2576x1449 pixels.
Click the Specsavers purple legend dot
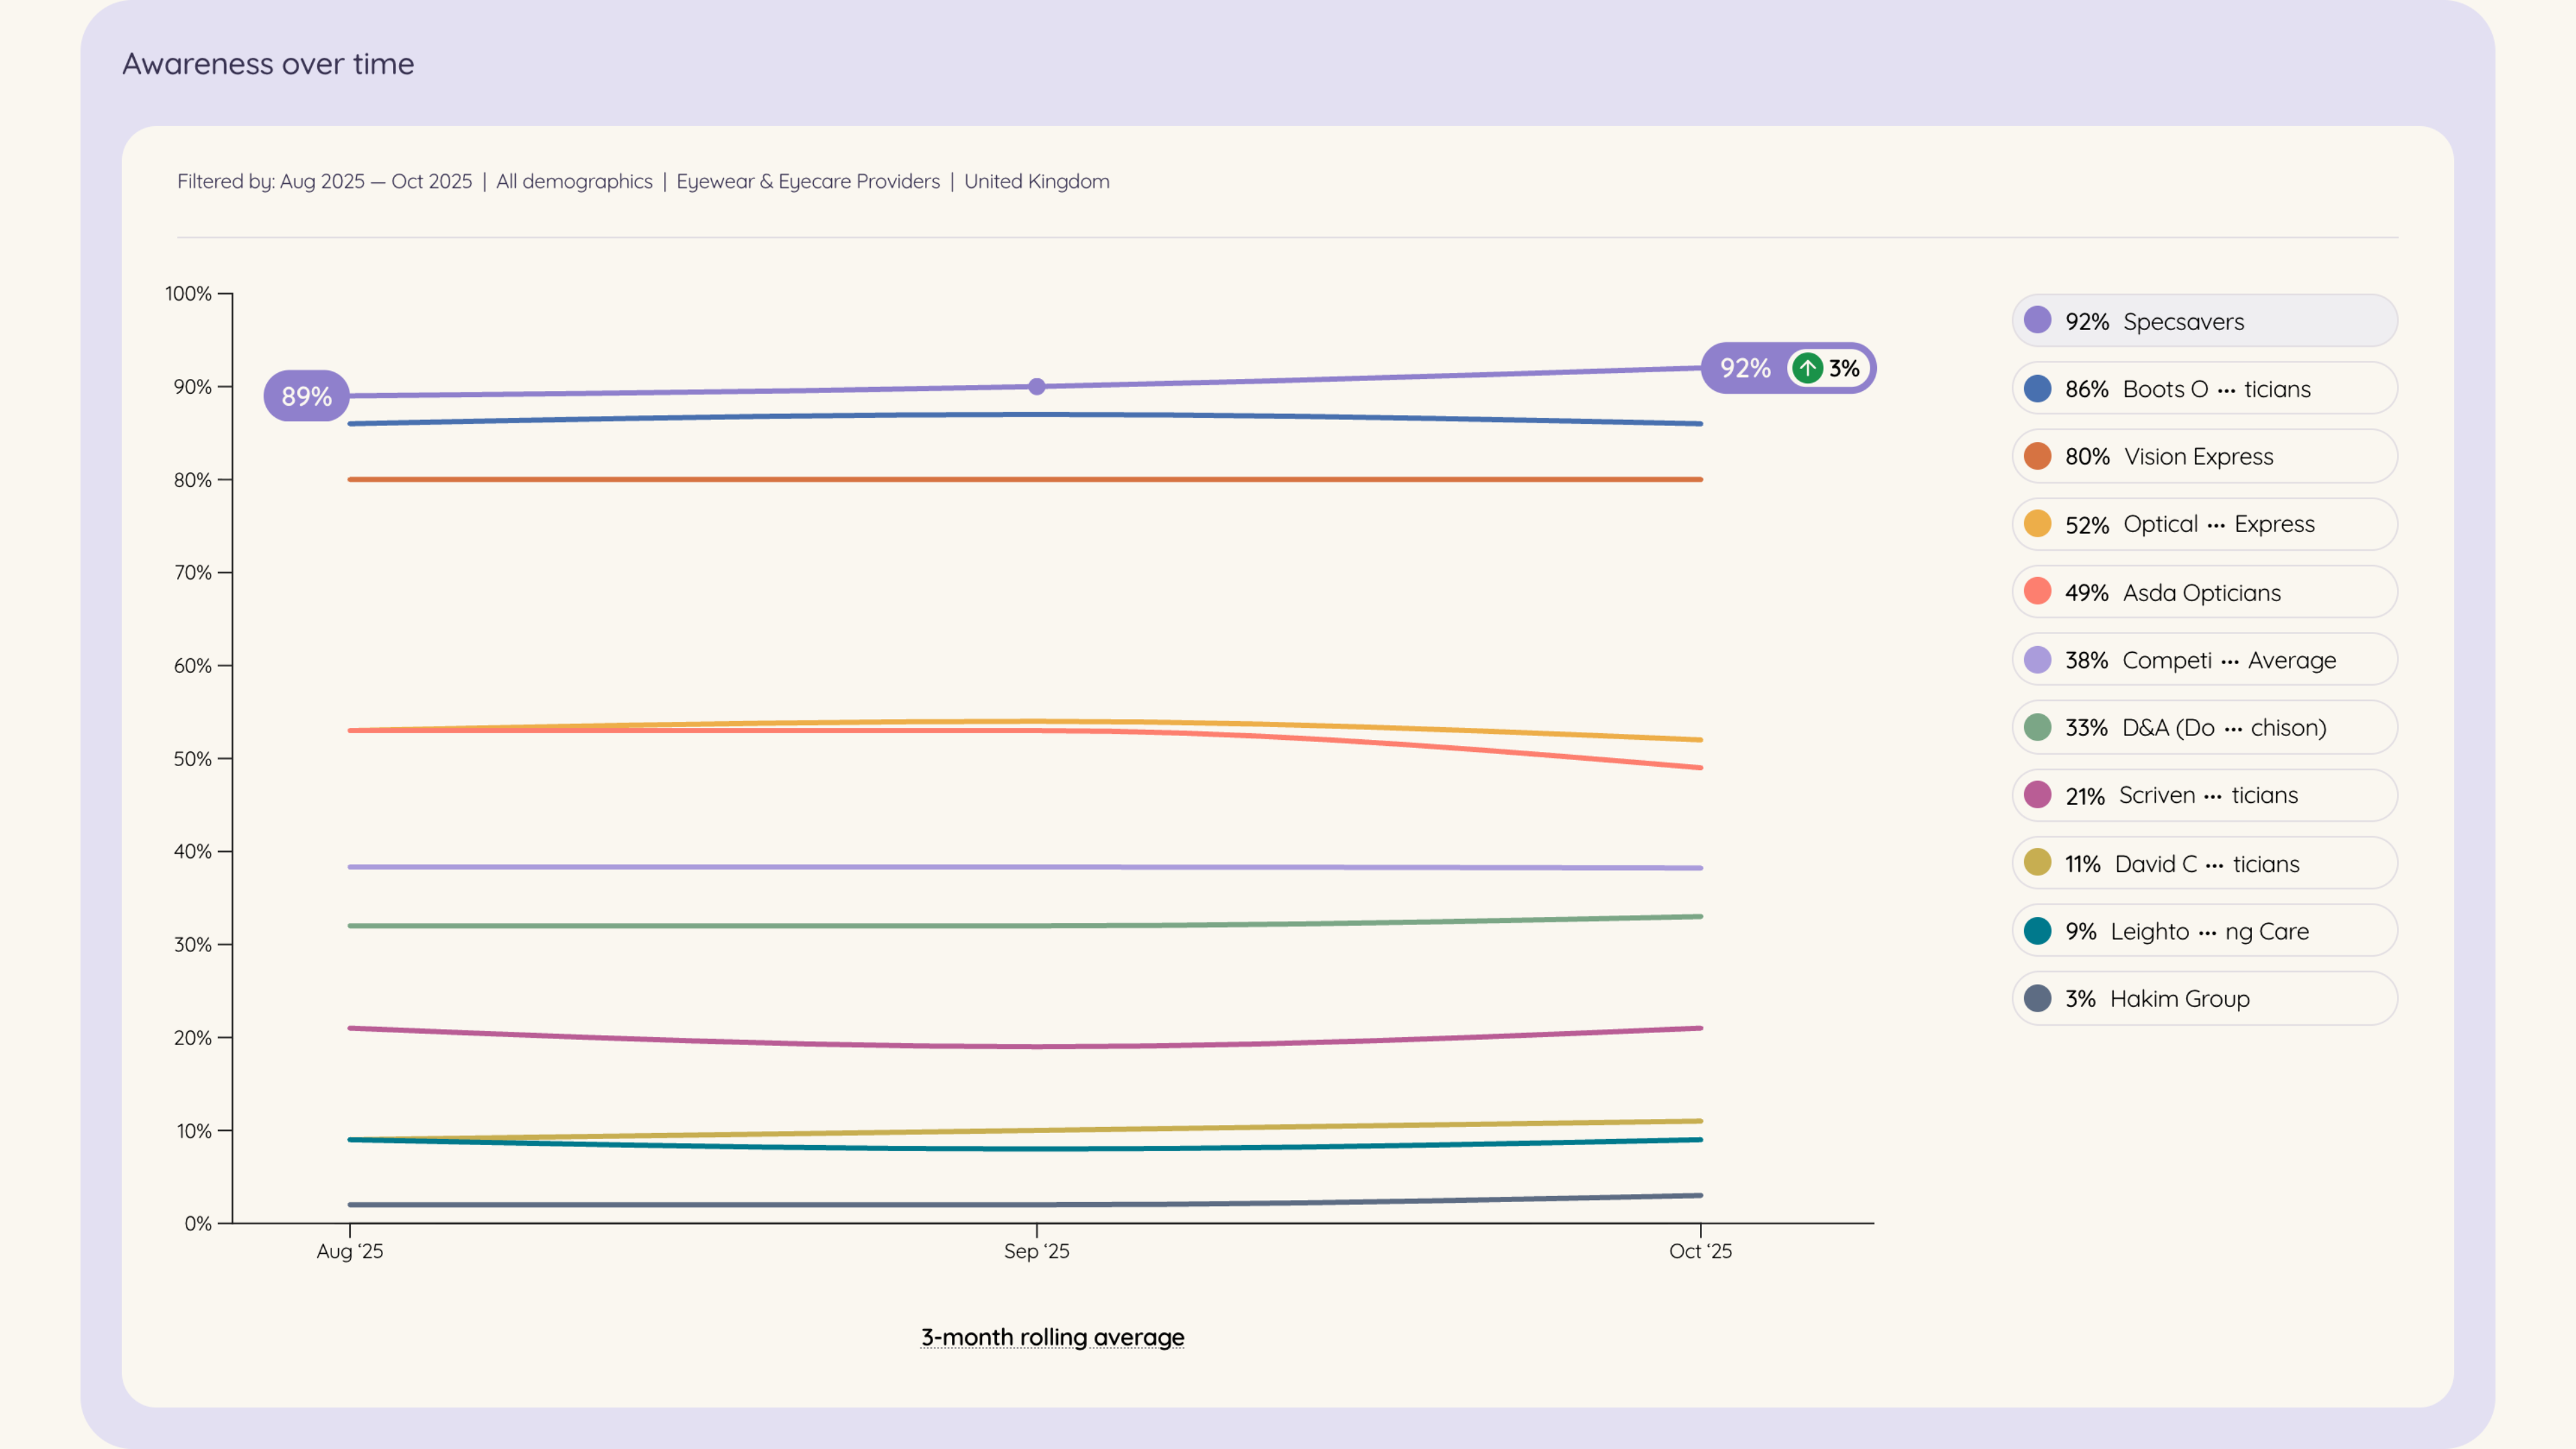[2037, 321]
